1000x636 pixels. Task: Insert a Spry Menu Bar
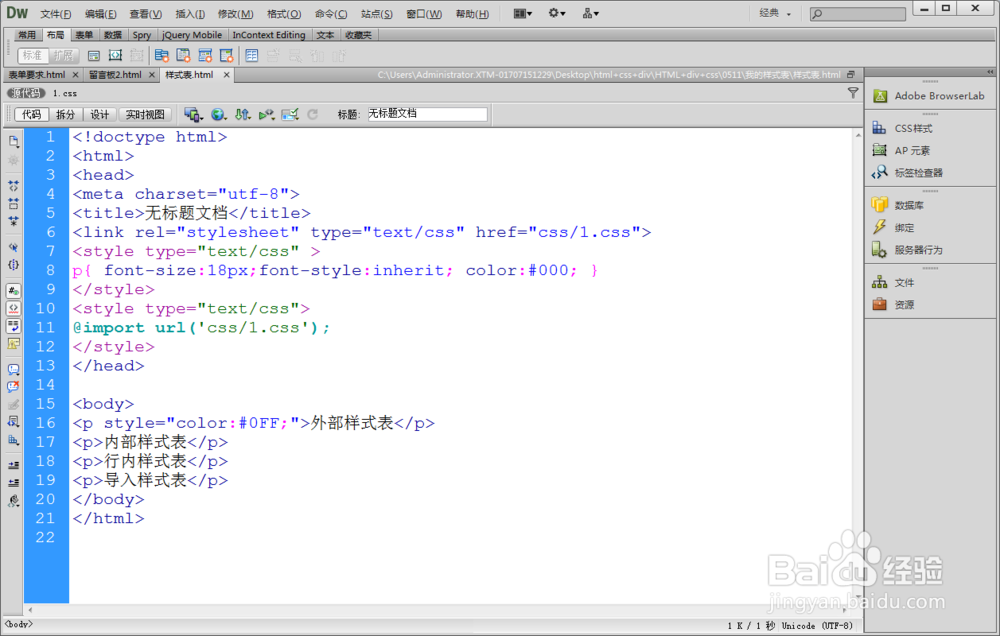click(161, 56)
